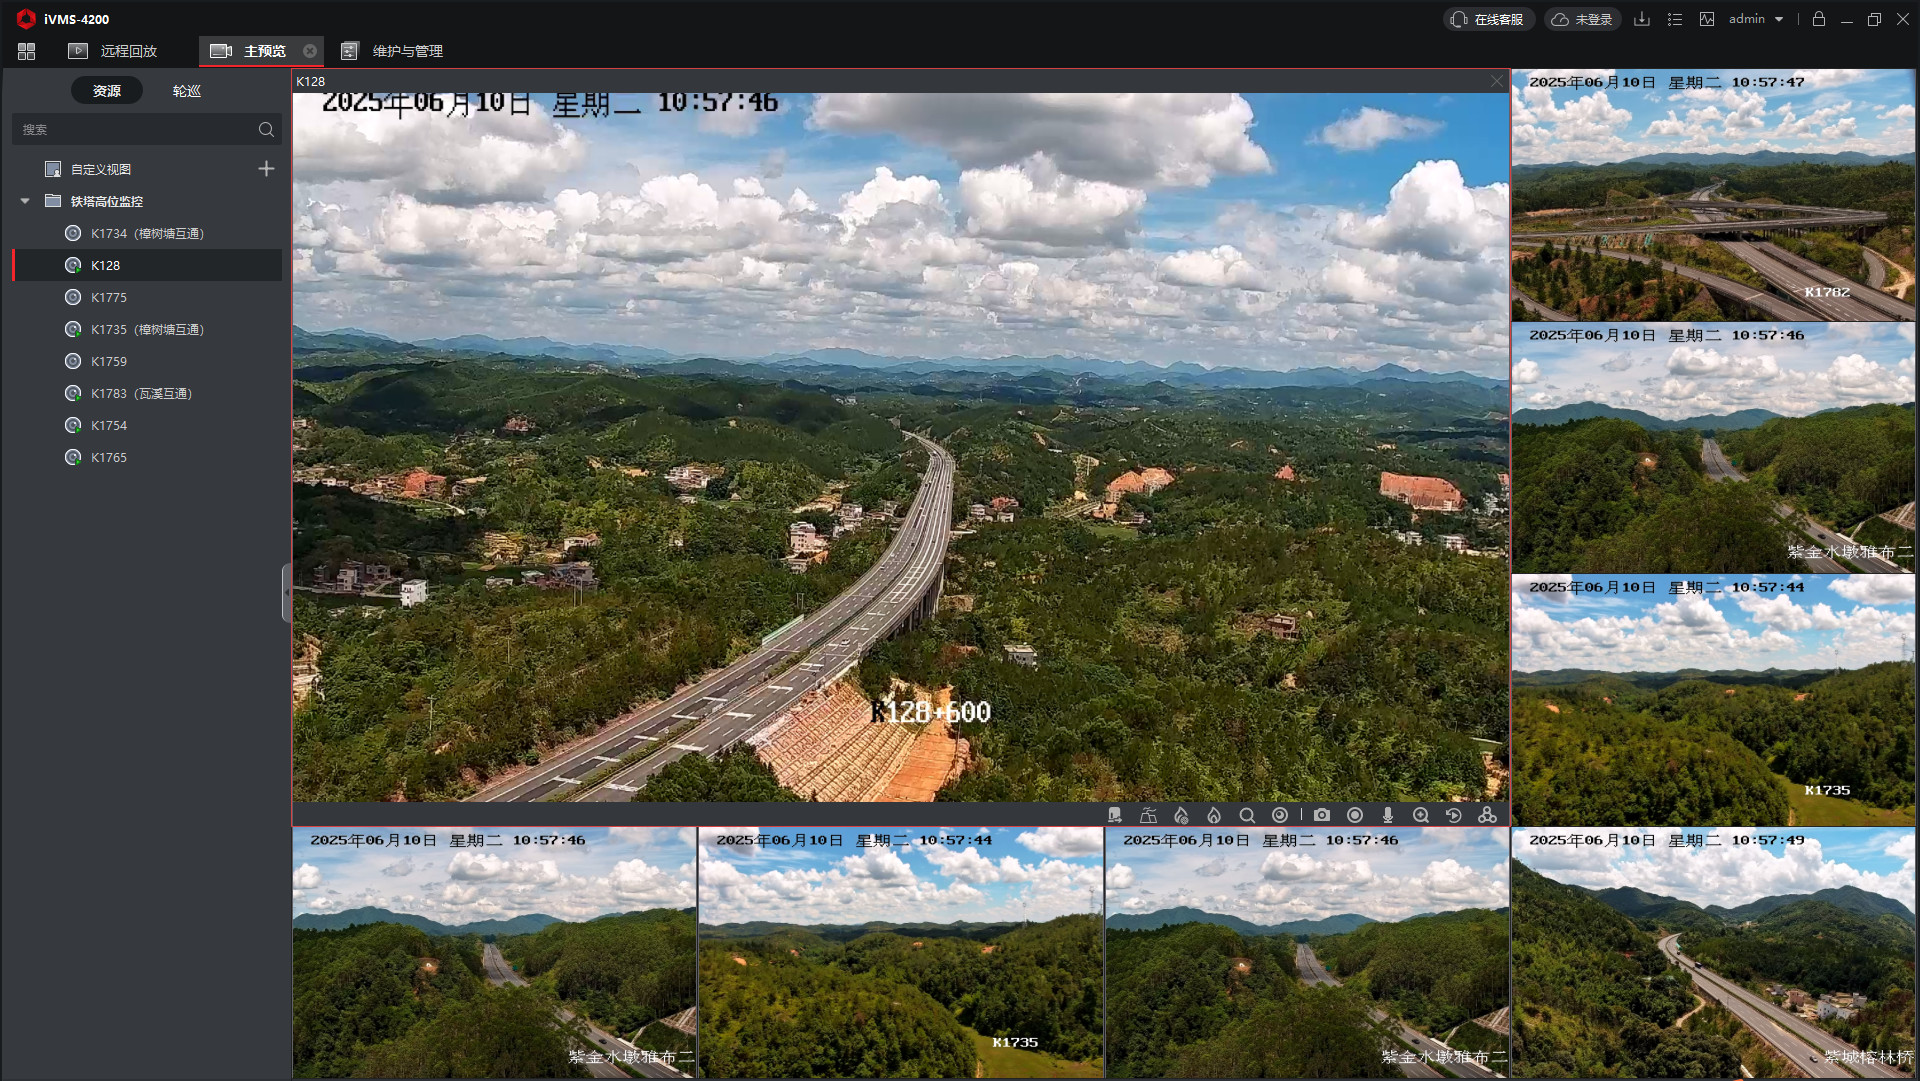Select the 10:57:49 video tile labeled 紫城榕林桥
This screenshot has height=1081, width=1920.
coord(1713,953)
